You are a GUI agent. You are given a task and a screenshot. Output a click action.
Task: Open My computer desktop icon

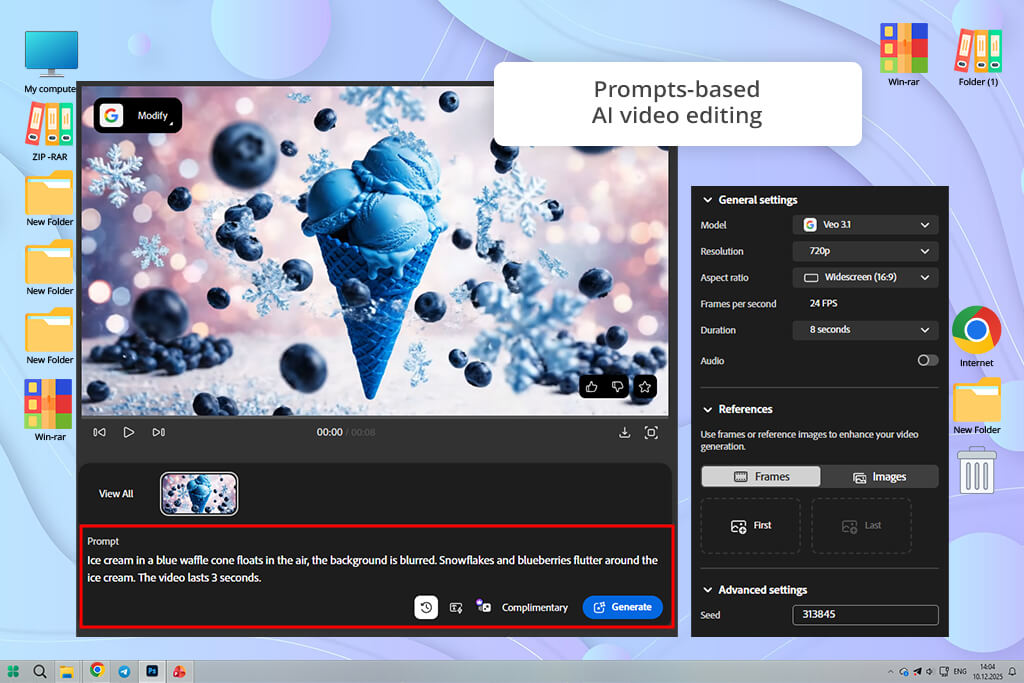point(51,61)
